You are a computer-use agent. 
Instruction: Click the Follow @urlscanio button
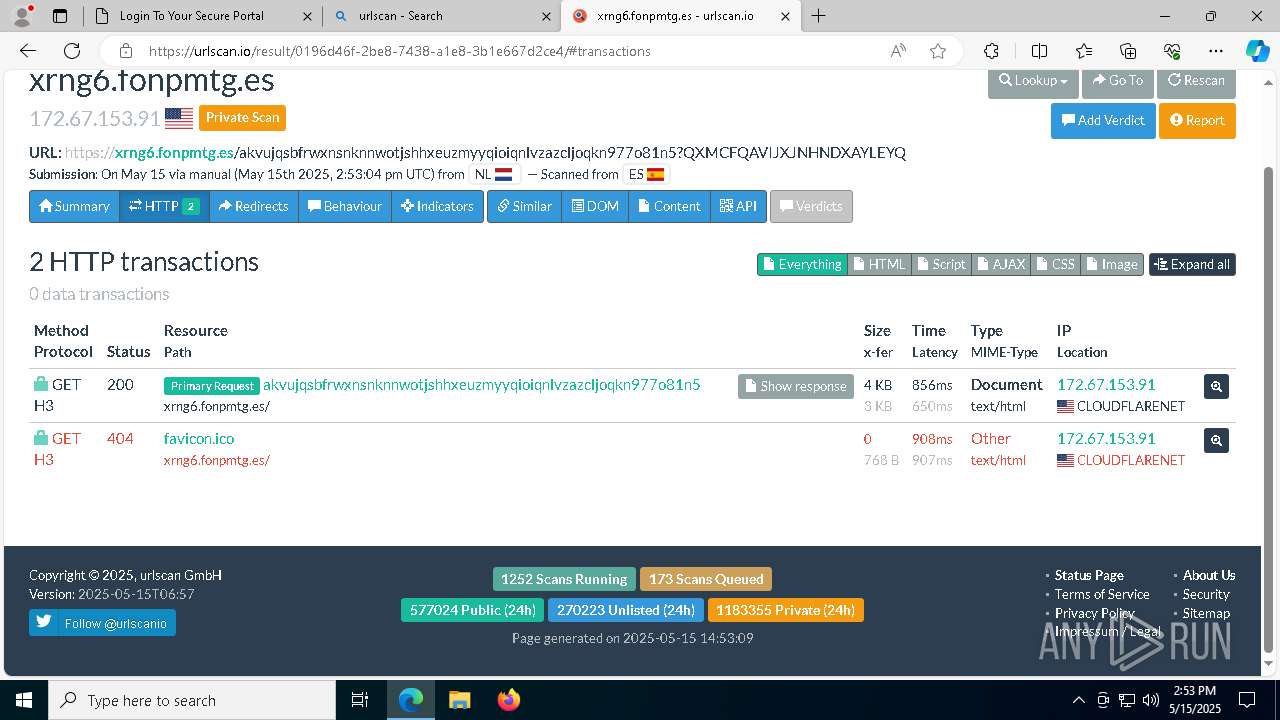[x=102, y=623]
